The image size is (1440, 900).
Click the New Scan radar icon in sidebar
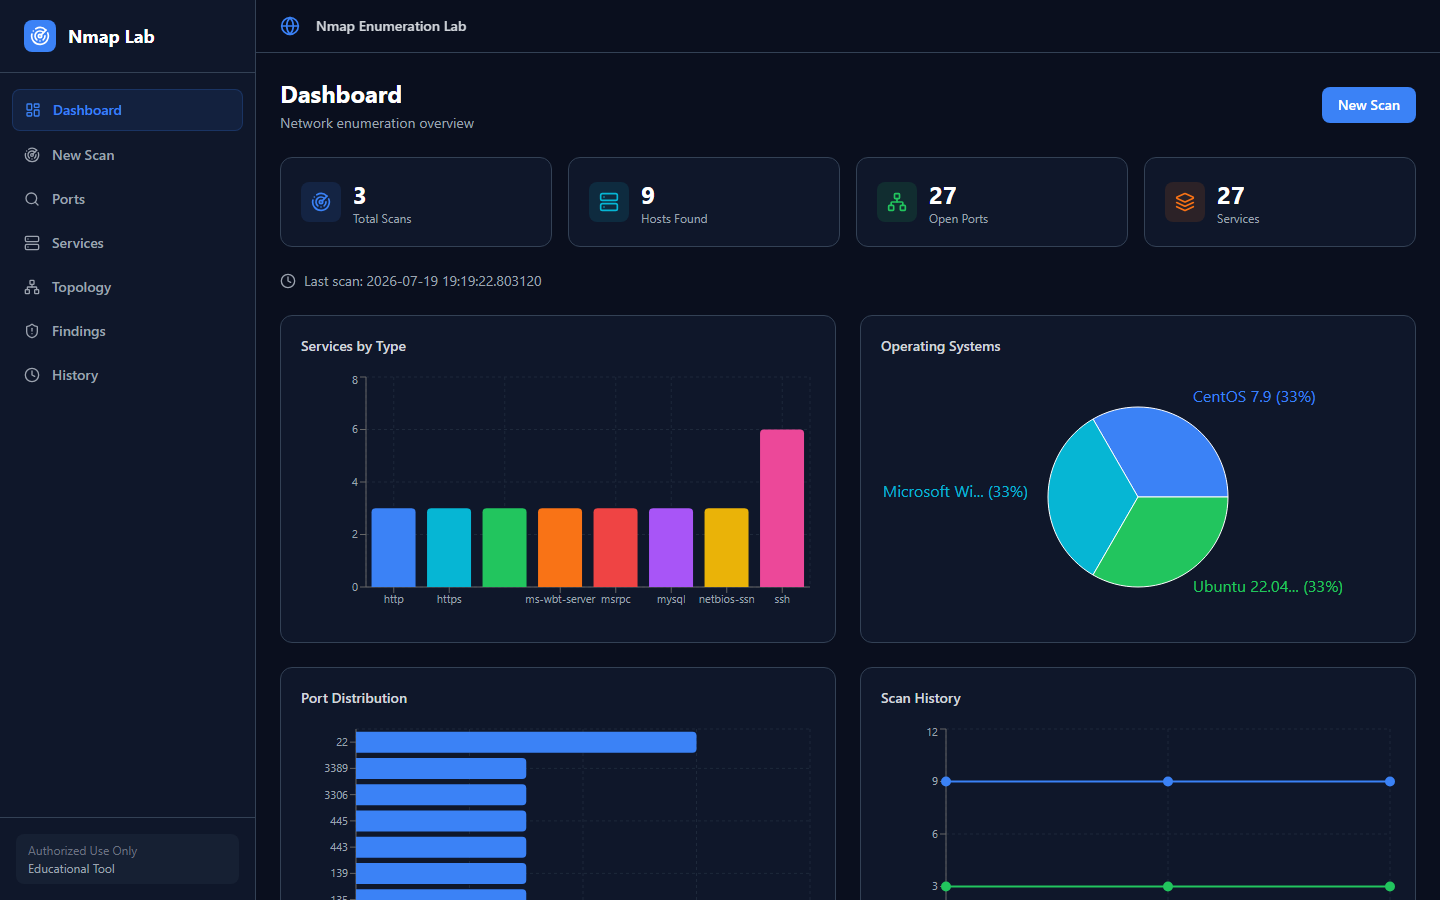32,155
